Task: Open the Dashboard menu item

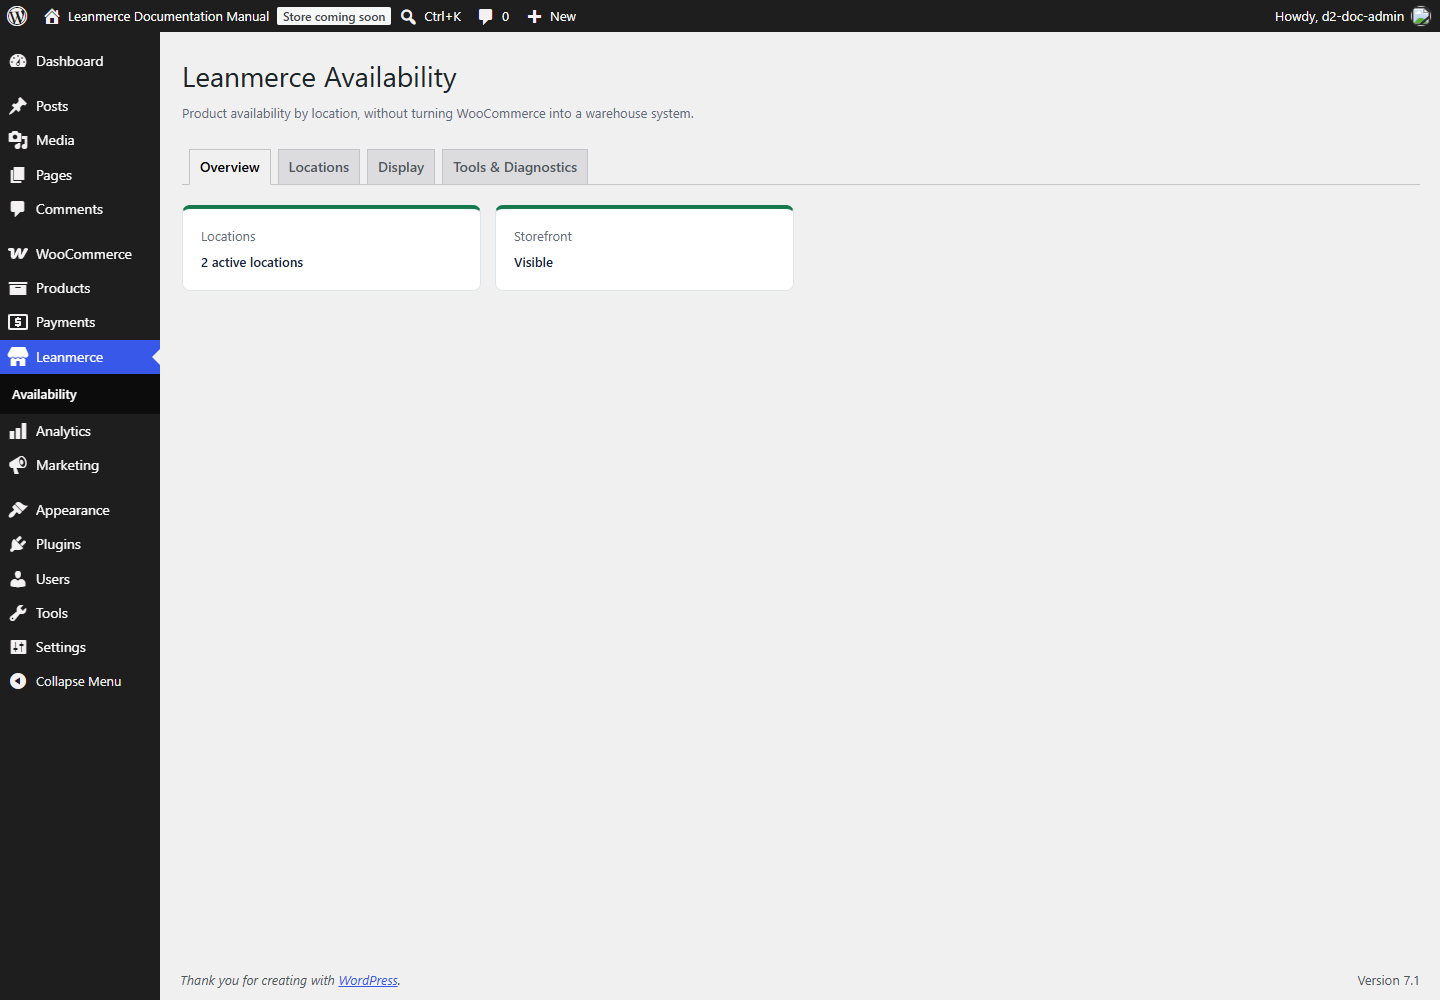Action: click(80, 61)
